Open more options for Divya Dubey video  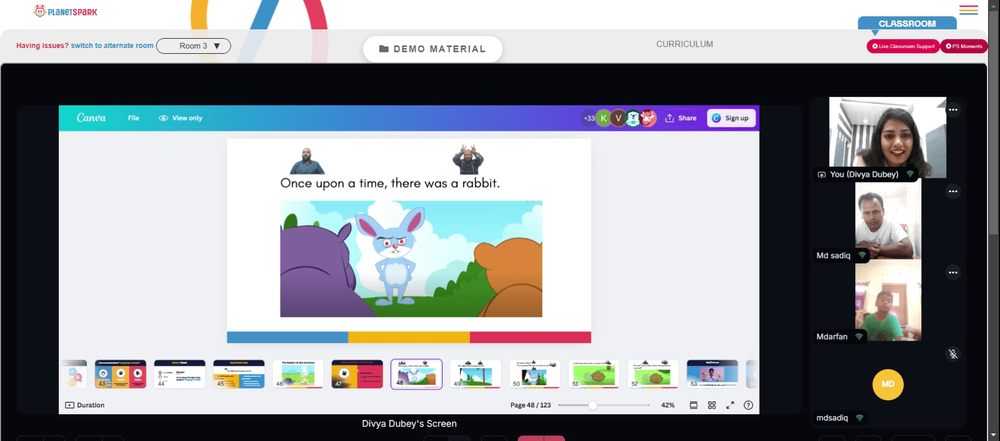(953, 110)
